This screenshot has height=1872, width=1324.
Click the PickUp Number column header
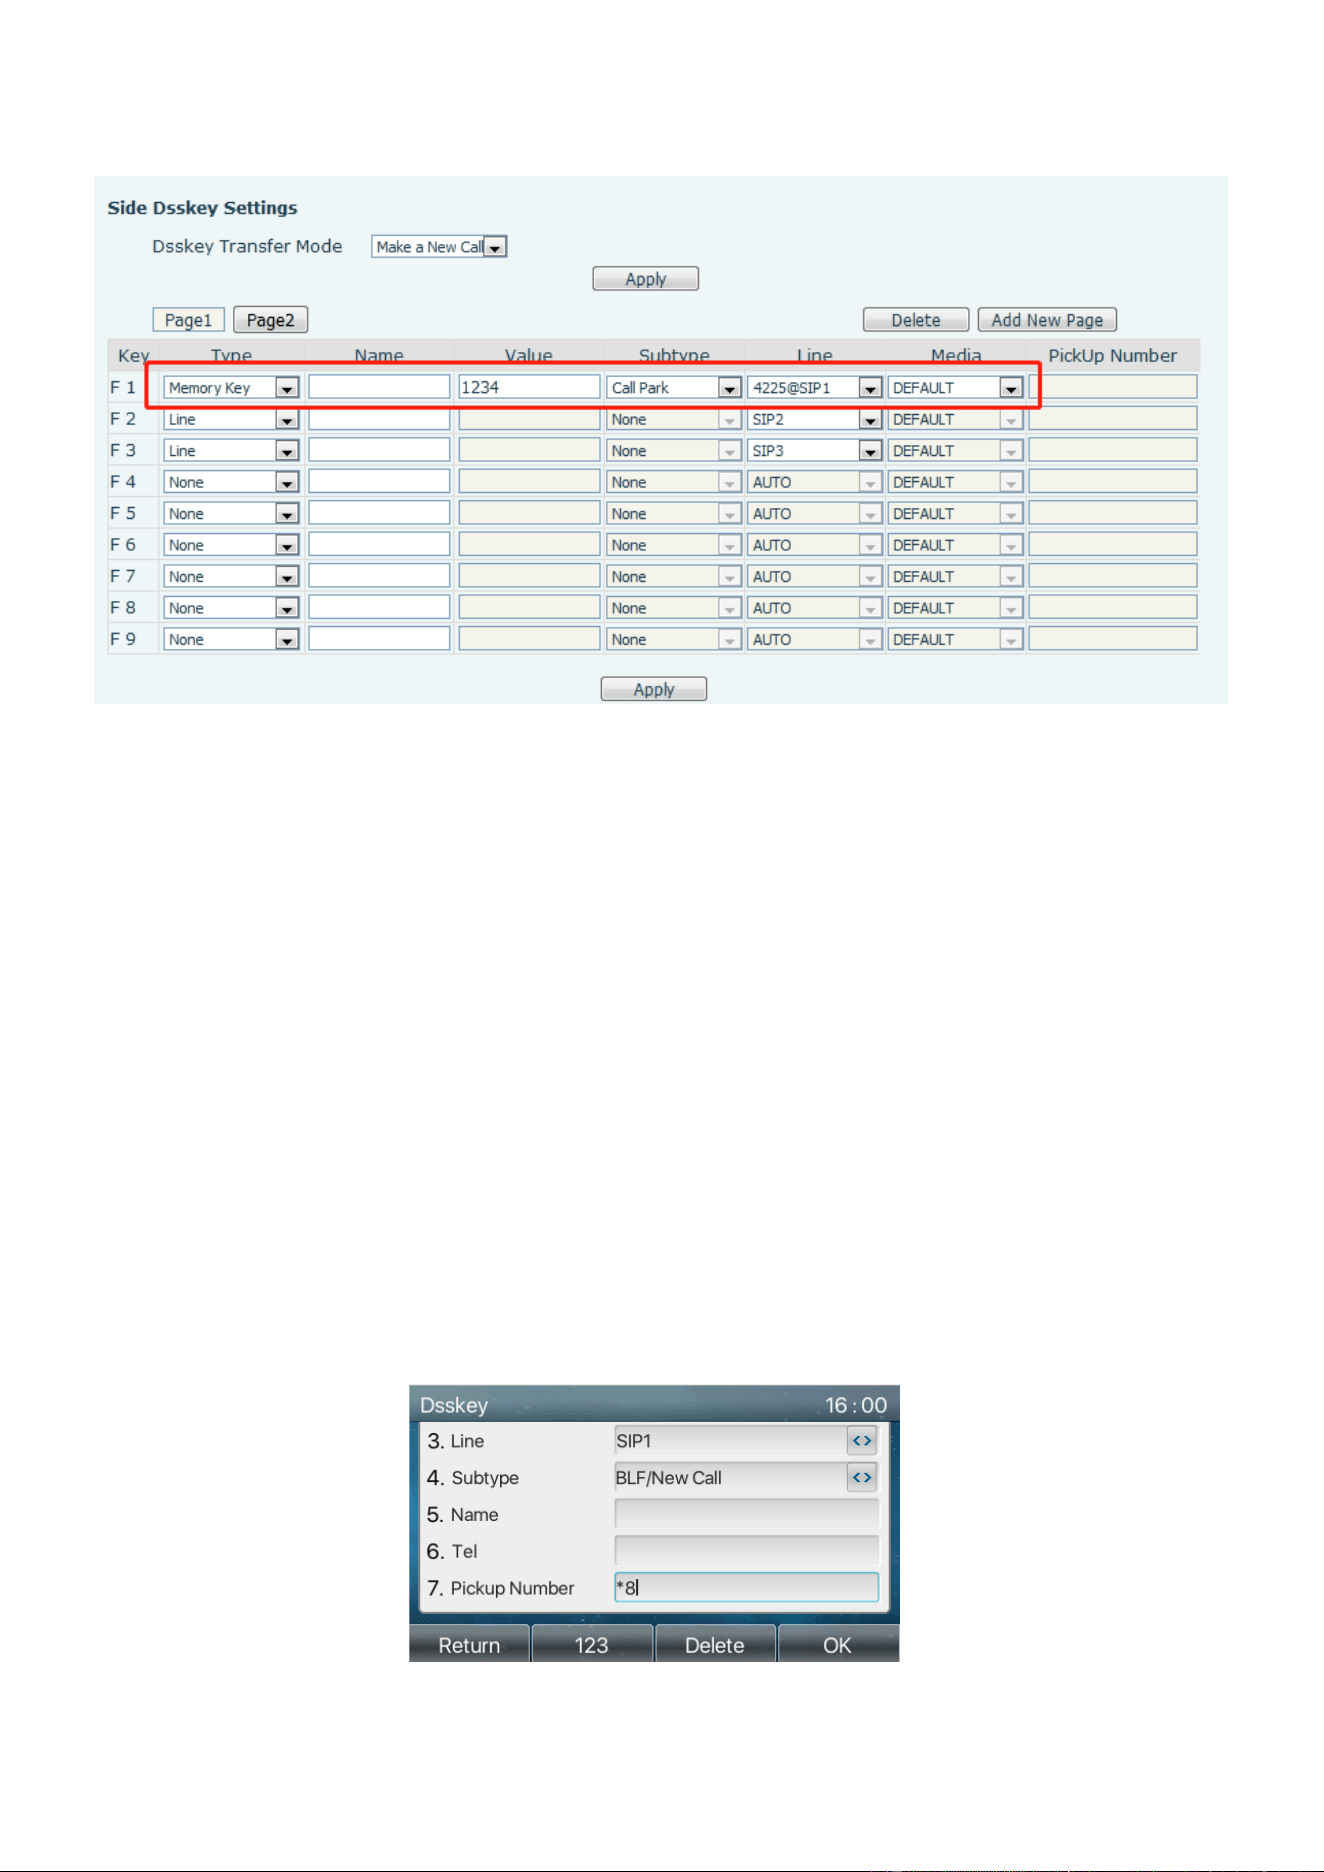[1112, 355]
